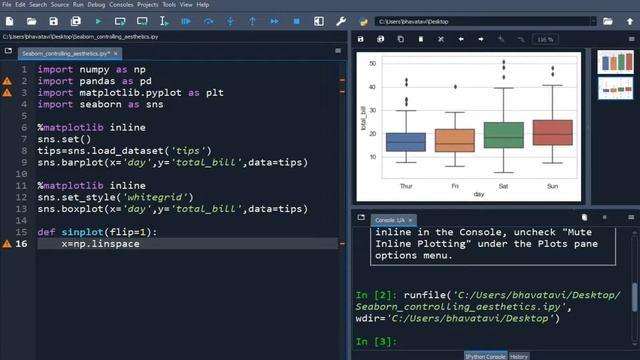Open the File menu
640x360 pixels.
point(7,4)
